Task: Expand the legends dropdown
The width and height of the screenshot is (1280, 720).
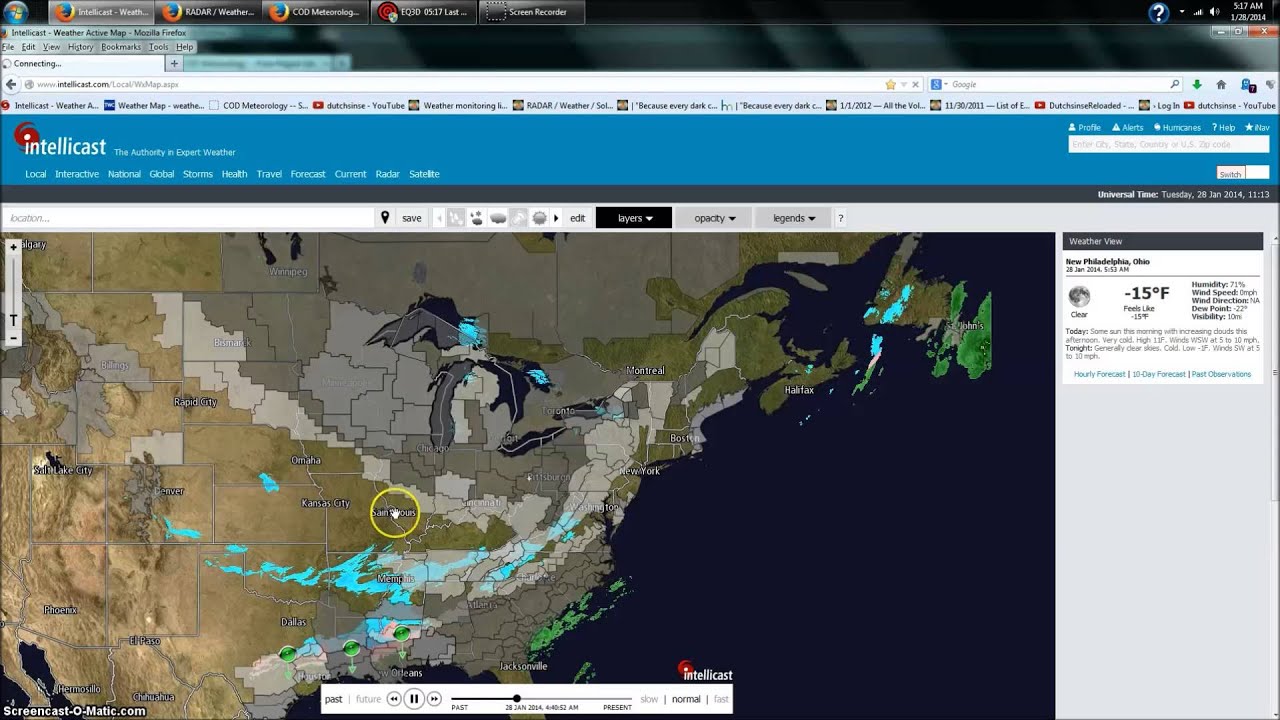Action: 794,218
